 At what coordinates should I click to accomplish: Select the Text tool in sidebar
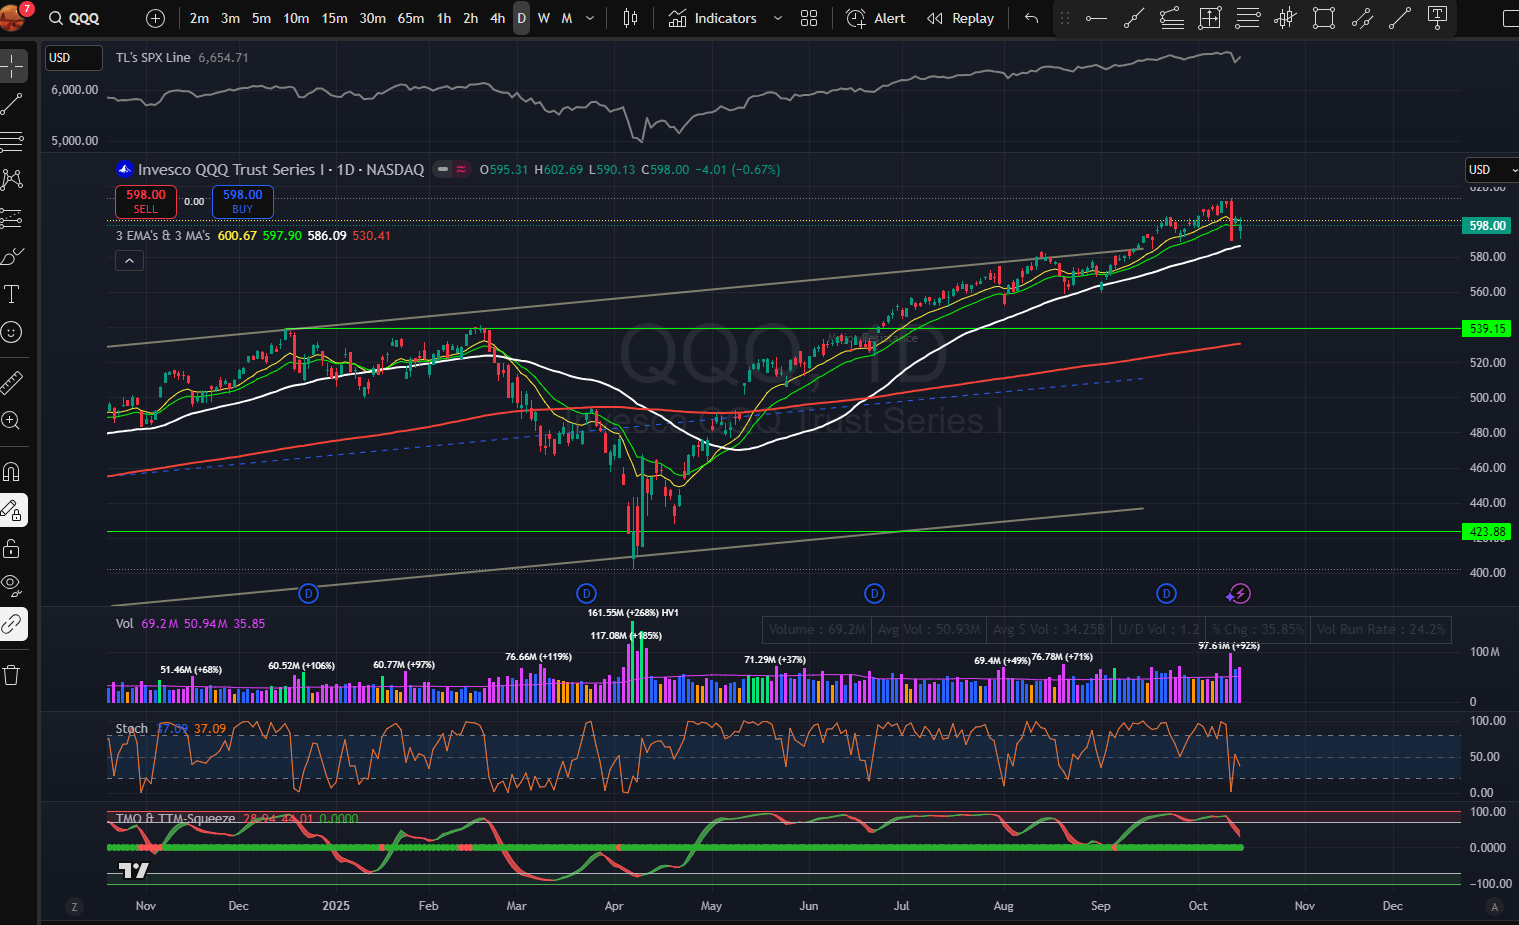coord(13,294)
